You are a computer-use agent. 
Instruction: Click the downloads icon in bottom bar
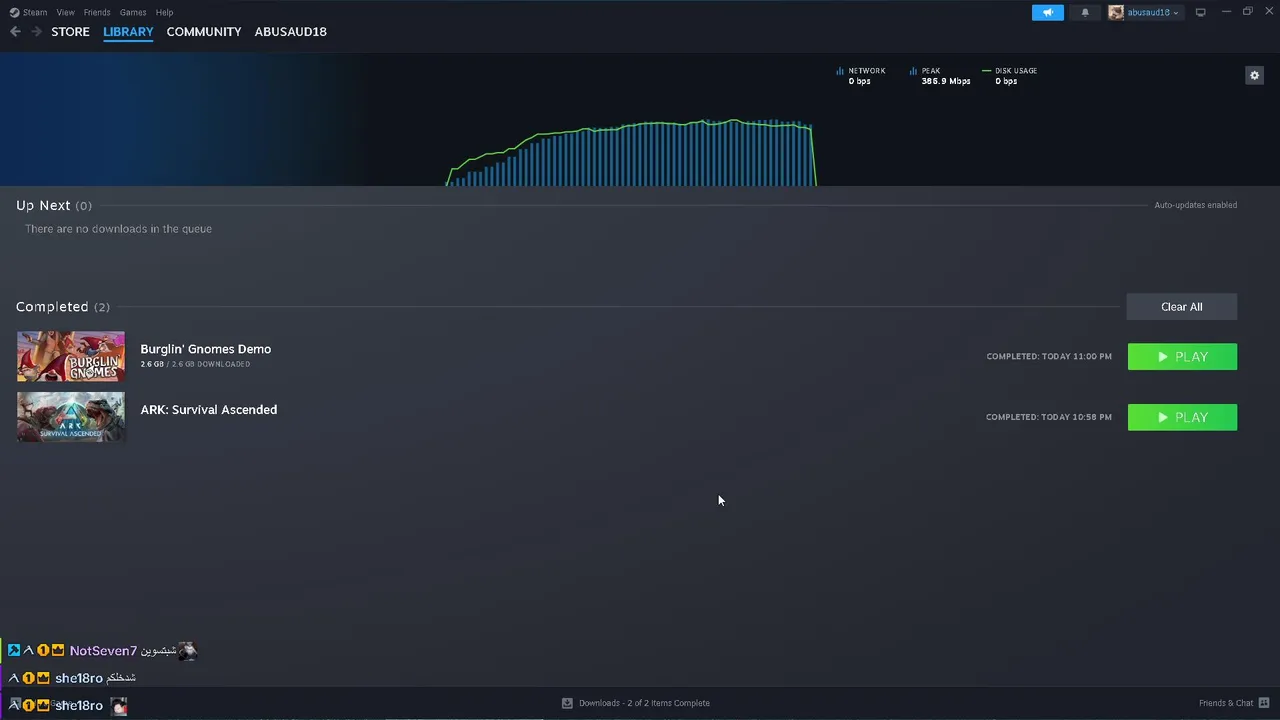coord(567,703)
